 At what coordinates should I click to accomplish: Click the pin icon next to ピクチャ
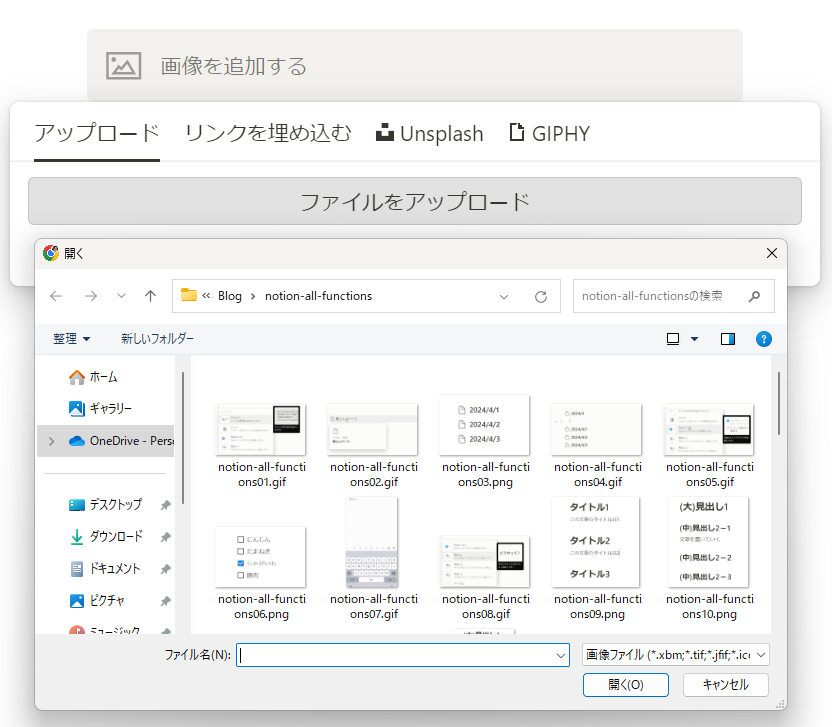pos(166,601)
